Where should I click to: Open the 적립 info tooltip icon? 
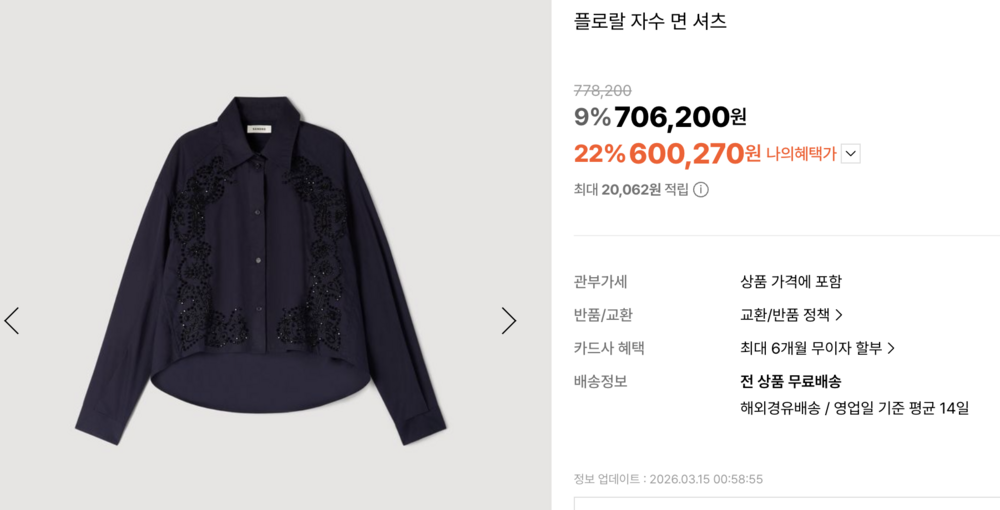click(701, 190)
